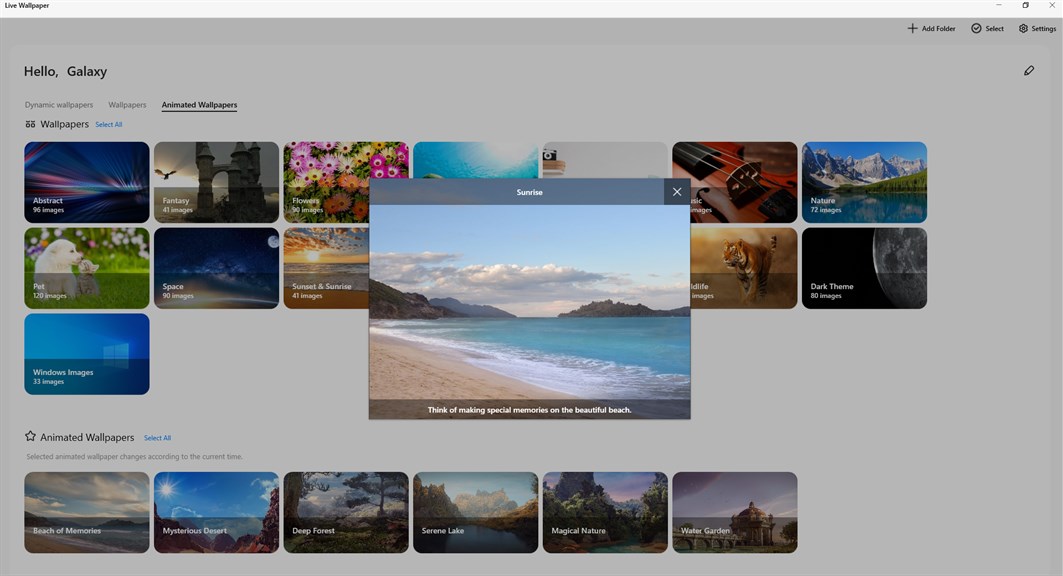Open the Fantasy wallpaper collection
The width and height of the screenshot is (1063, 576).
click(x=216, y=182)
